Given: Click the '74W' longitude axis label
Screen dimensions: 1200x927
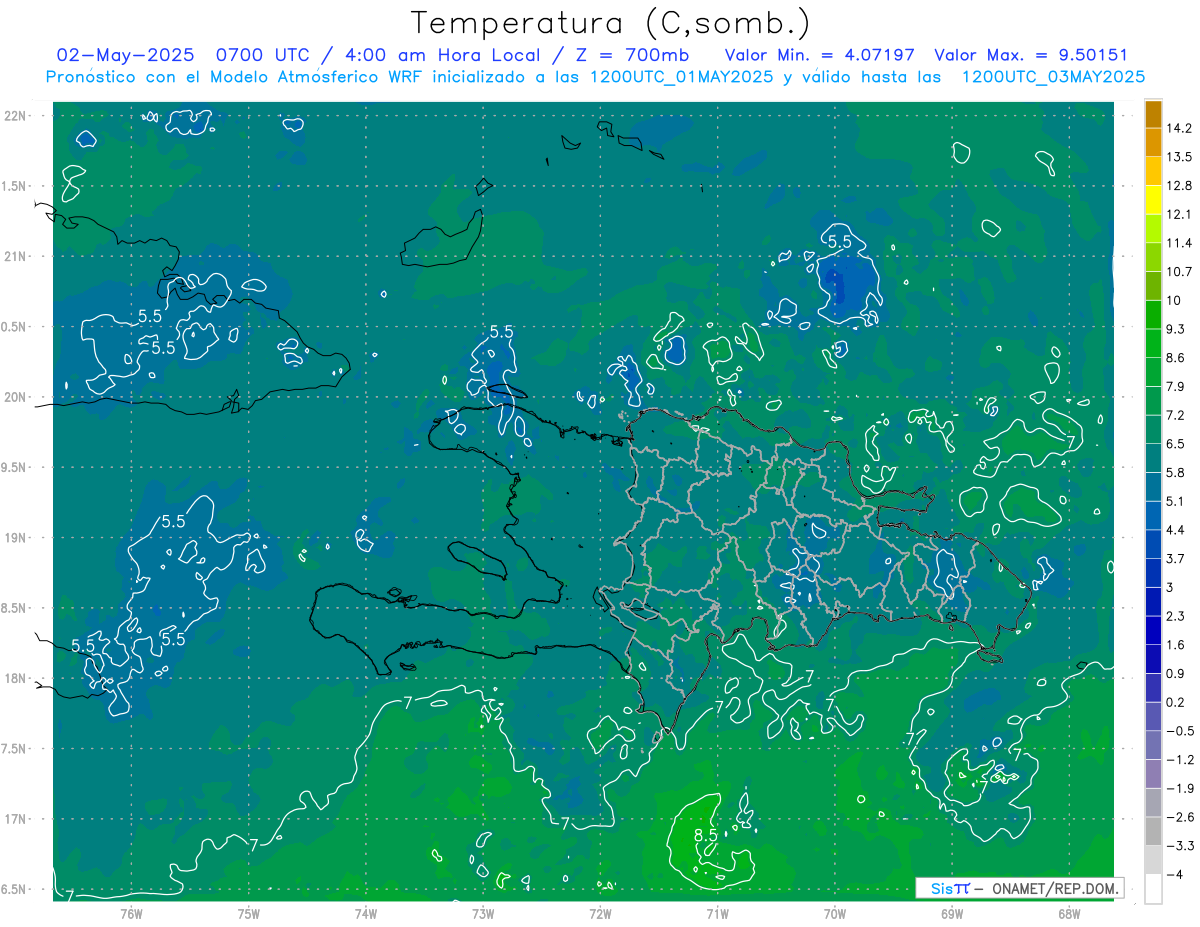Looking at the screenshot, I should tap(366, 913).
